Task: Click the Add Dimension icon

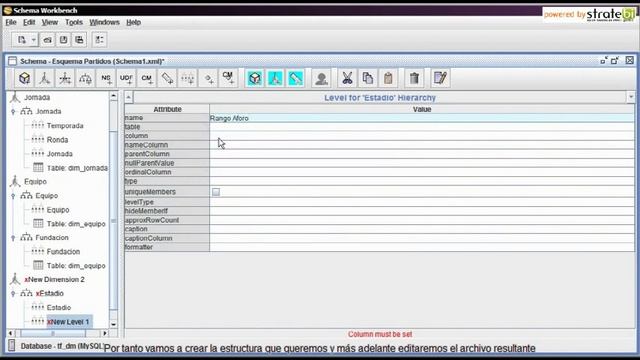Action: (45, 78)
